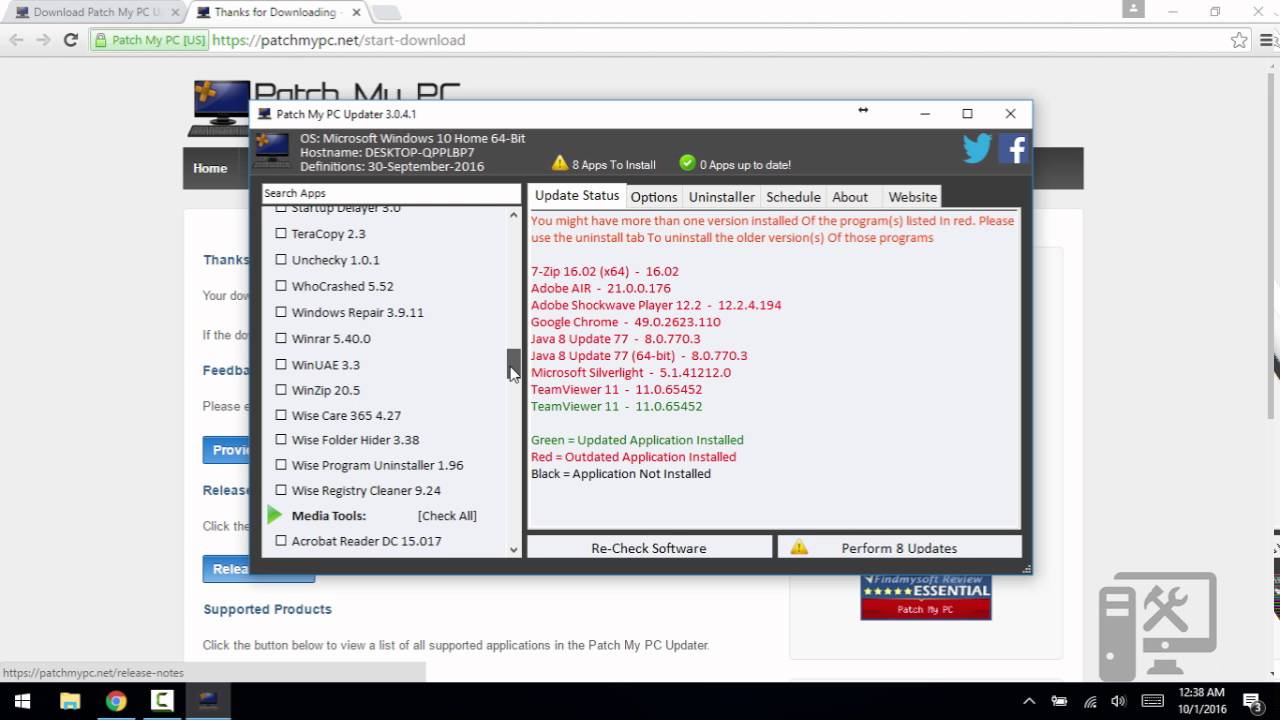Open the green Camtasia taskbar icon
Screen dimensions: 1280x720
coord(162,701)
